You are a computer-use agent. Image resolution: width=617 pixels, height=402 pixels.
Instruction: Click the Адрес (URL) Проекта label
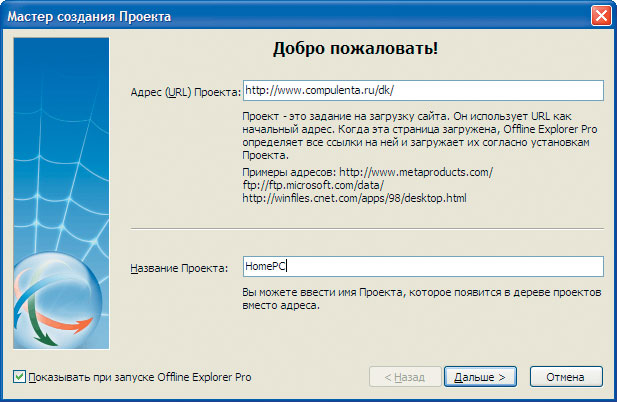[x=185, y=92]
